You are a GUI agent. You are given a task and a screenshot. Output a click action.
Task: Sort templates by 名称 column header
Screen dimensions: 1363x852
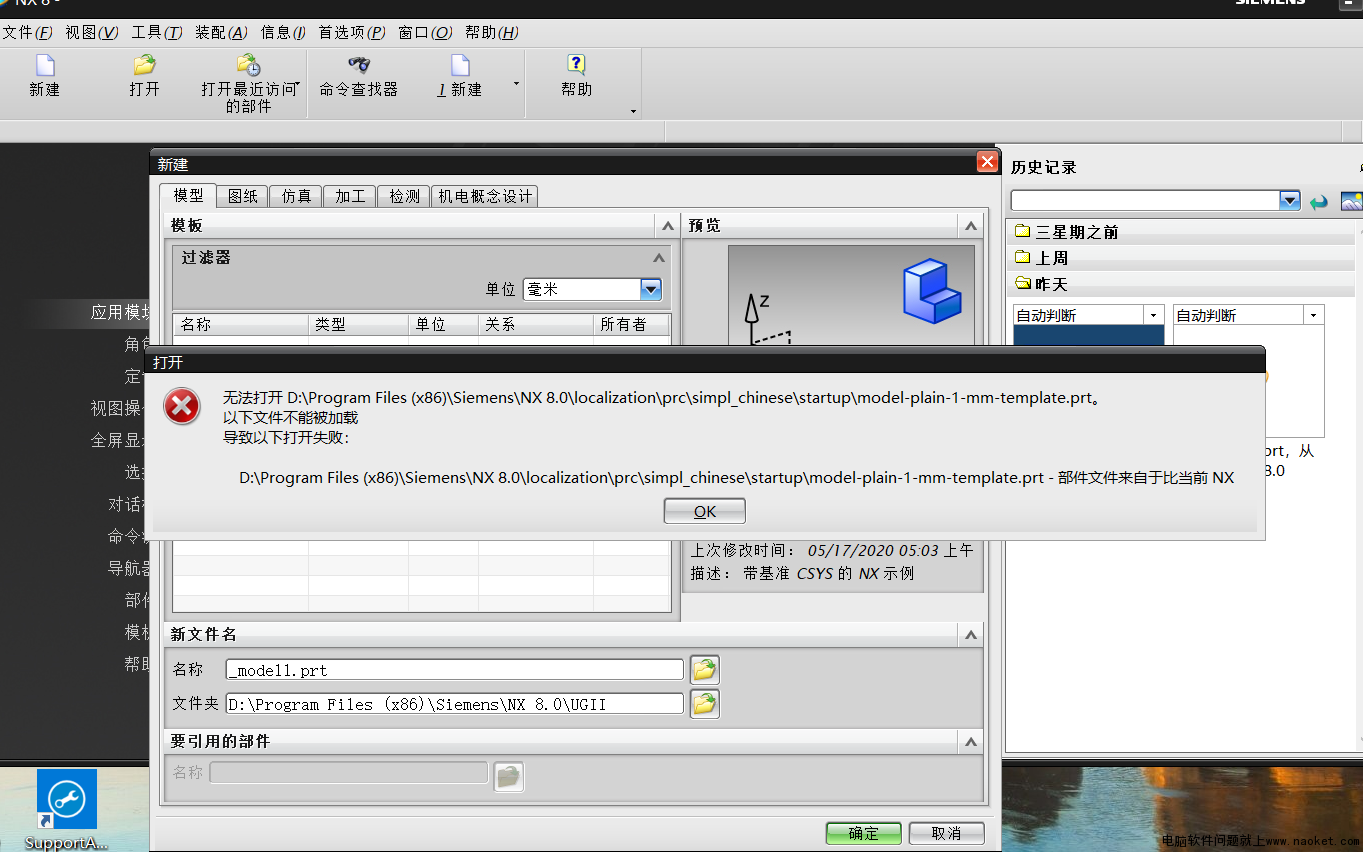240,324
